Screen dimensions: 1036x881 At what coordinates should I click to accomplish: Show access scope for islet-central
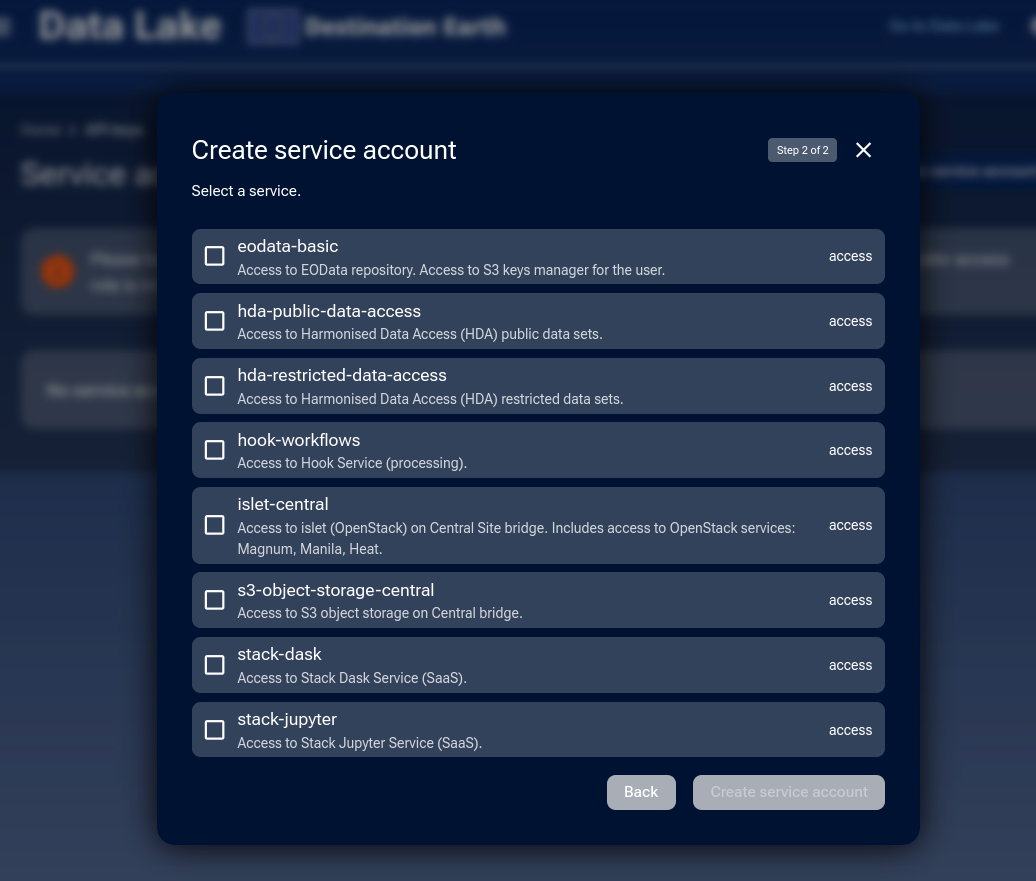(850, 525)
